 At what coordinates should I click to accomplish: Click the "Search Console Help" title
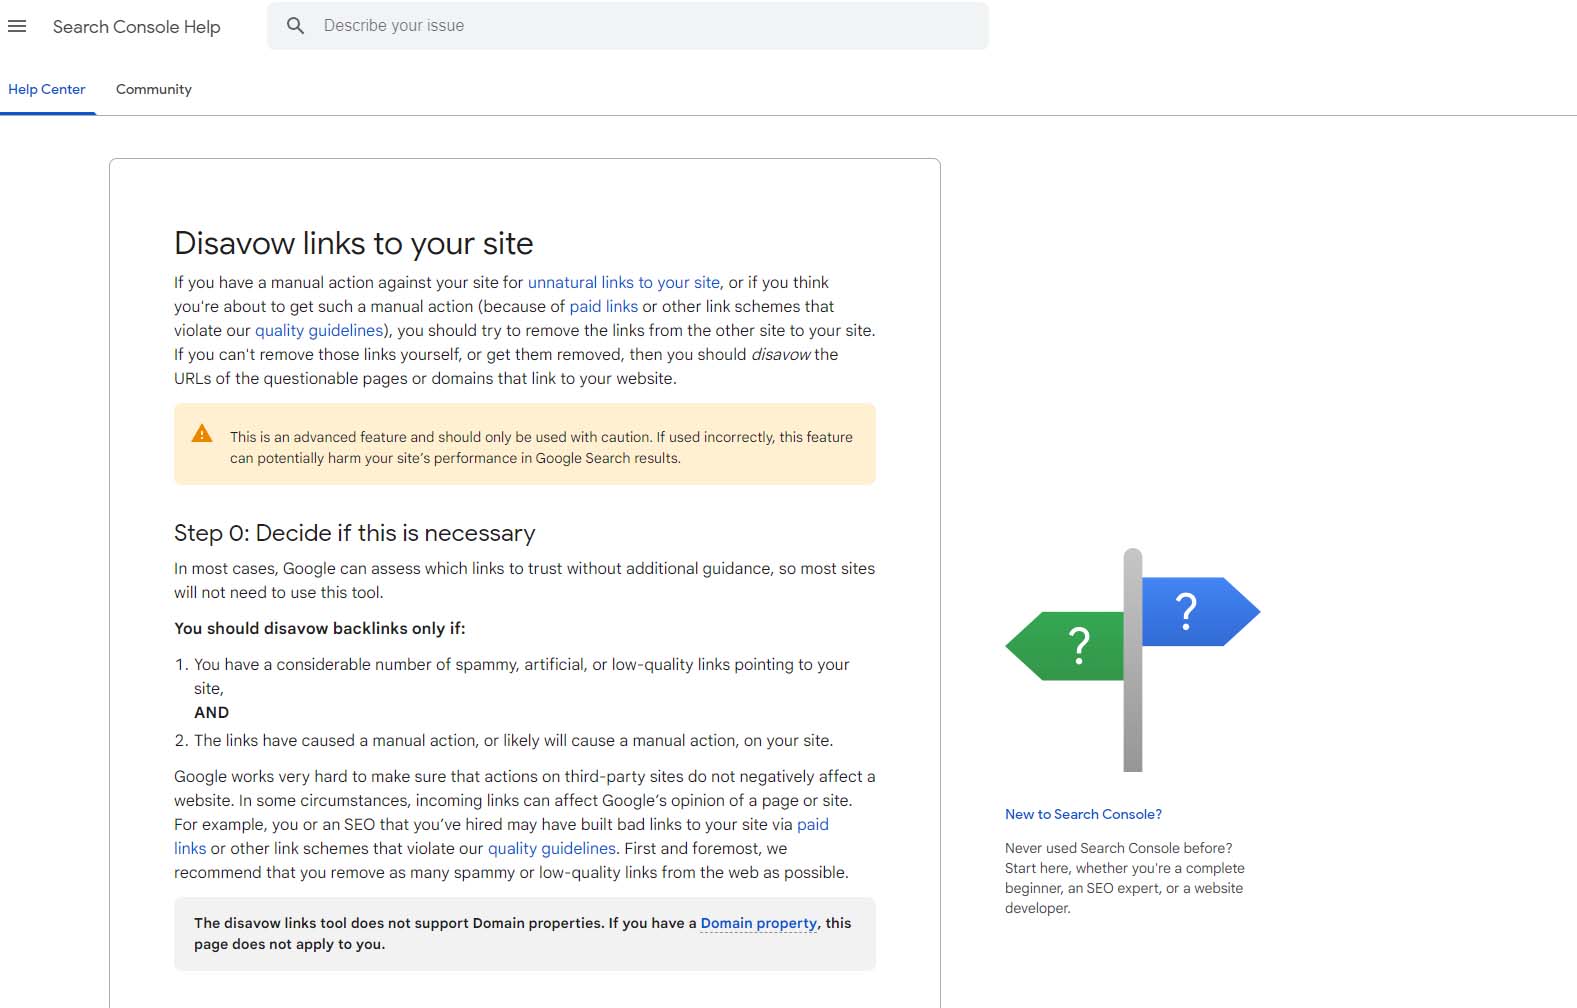[x=136, y=27]
